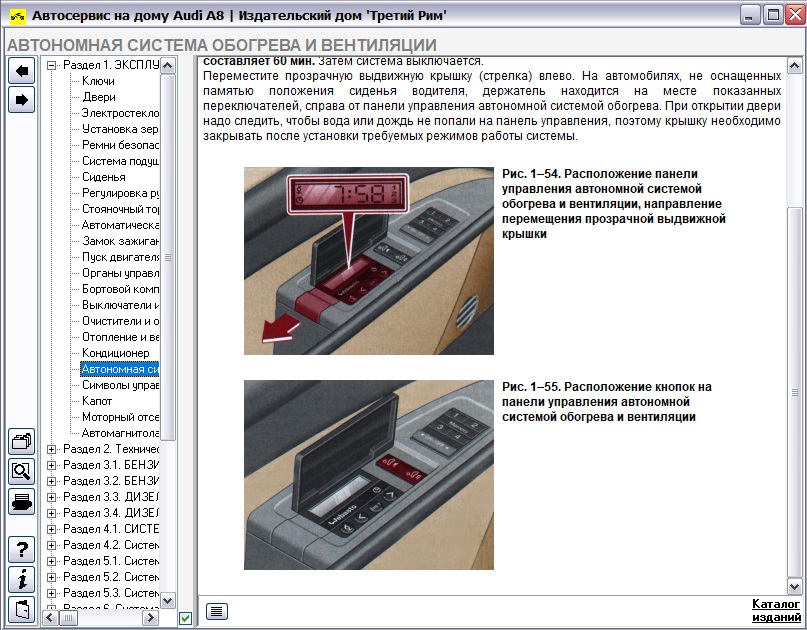The height and width of the screenshot is (630, 807).
Task: Expand the Раздел 5.1 tree node
Action: (51, 561)
